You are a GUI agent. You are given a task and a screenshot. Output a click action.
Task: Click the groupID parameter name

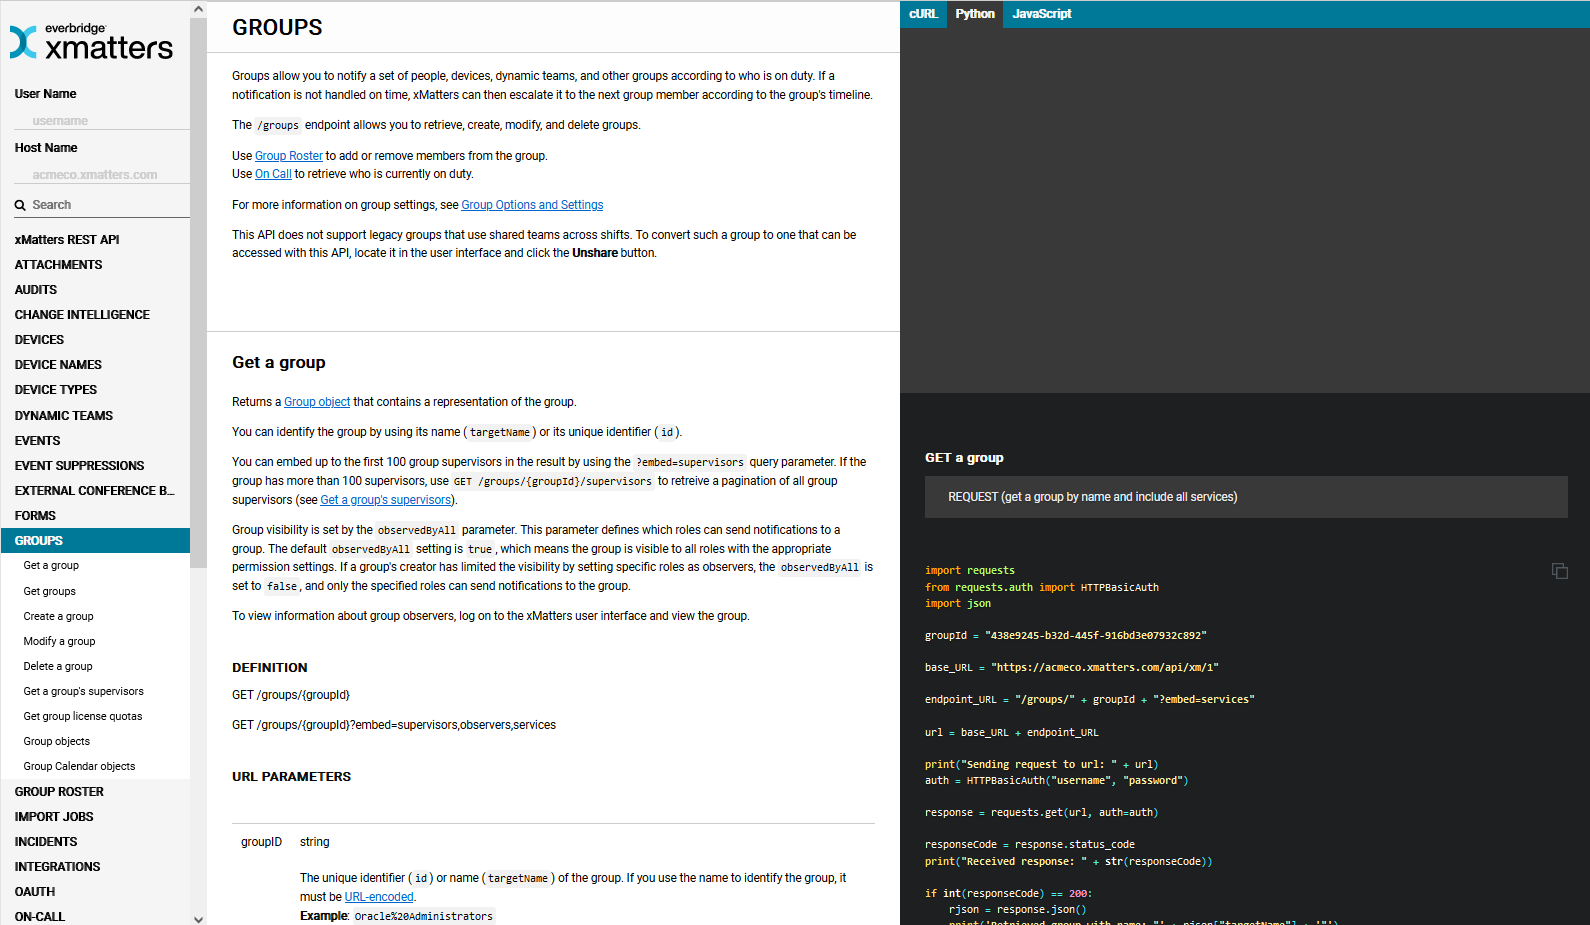click(x=261, y=842)
